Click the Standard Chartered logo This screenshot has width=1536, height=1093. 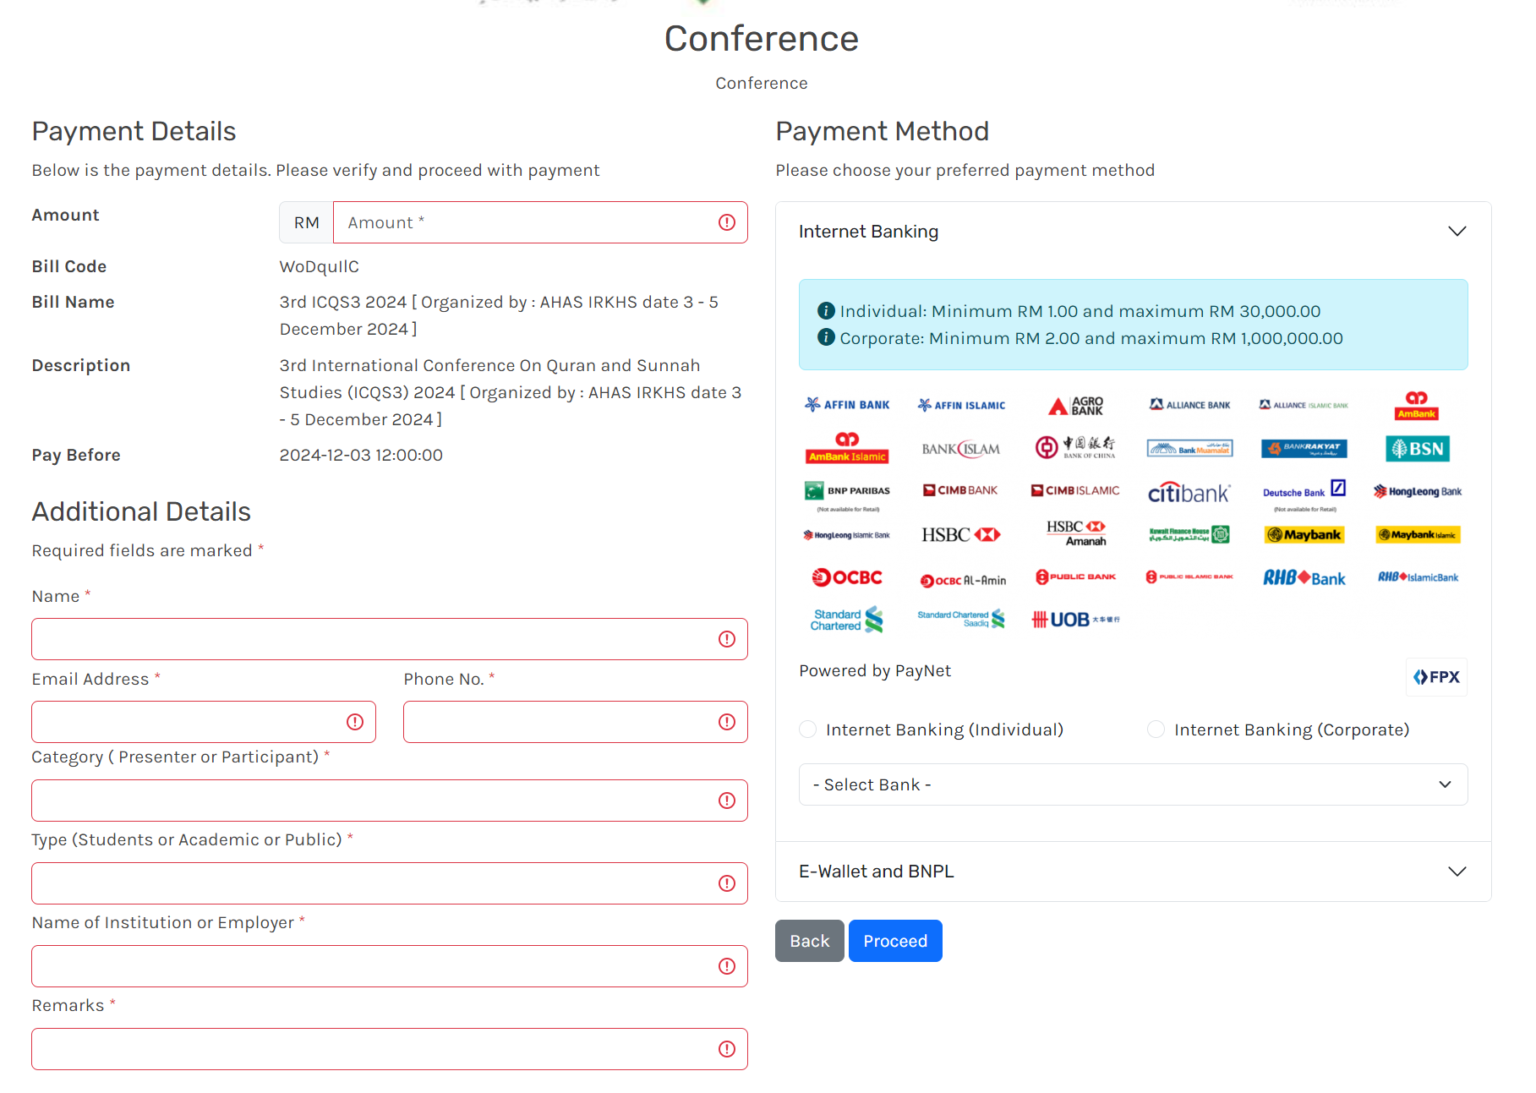pyautogui.click(x=847, y=620)
